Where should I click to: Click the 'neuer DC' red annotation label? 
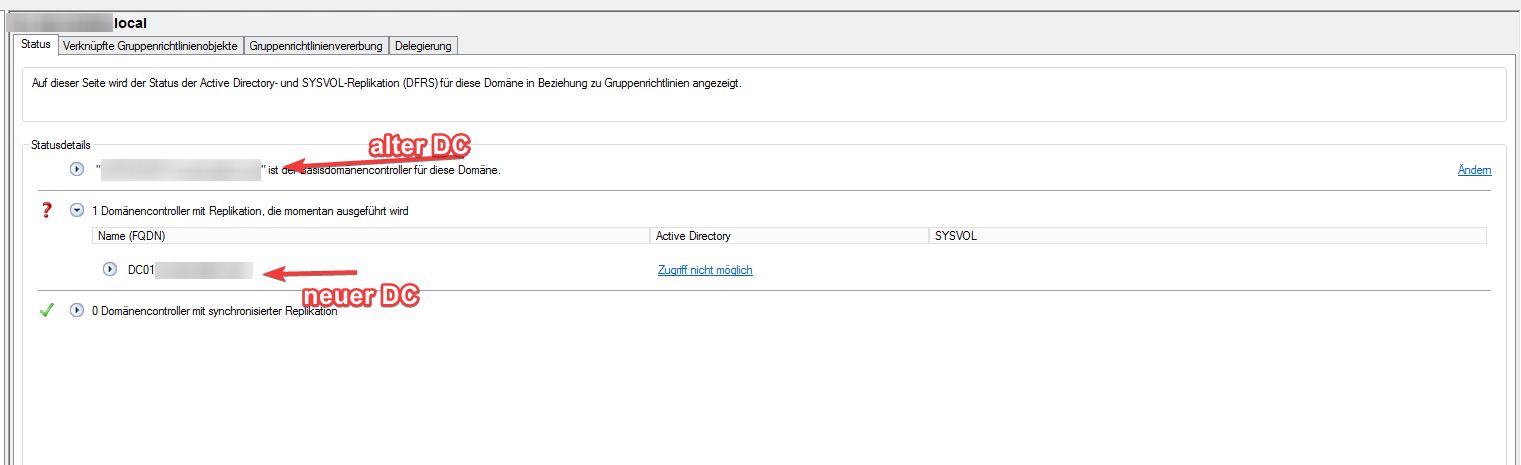(359, 296)
